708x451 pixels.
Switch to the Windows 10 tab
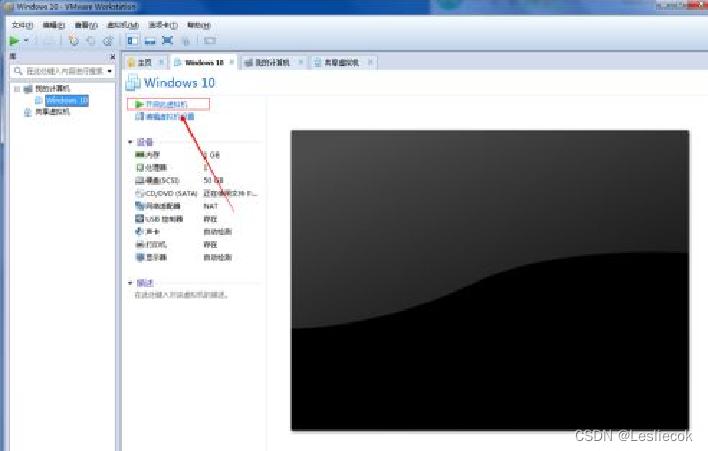coord(204,62)
